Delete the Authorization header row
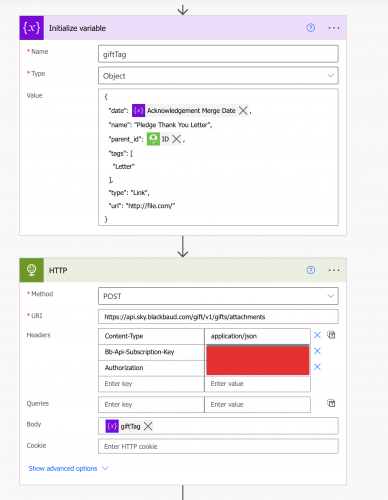This screenshot has width=388, height=500. tap(317, 367)
